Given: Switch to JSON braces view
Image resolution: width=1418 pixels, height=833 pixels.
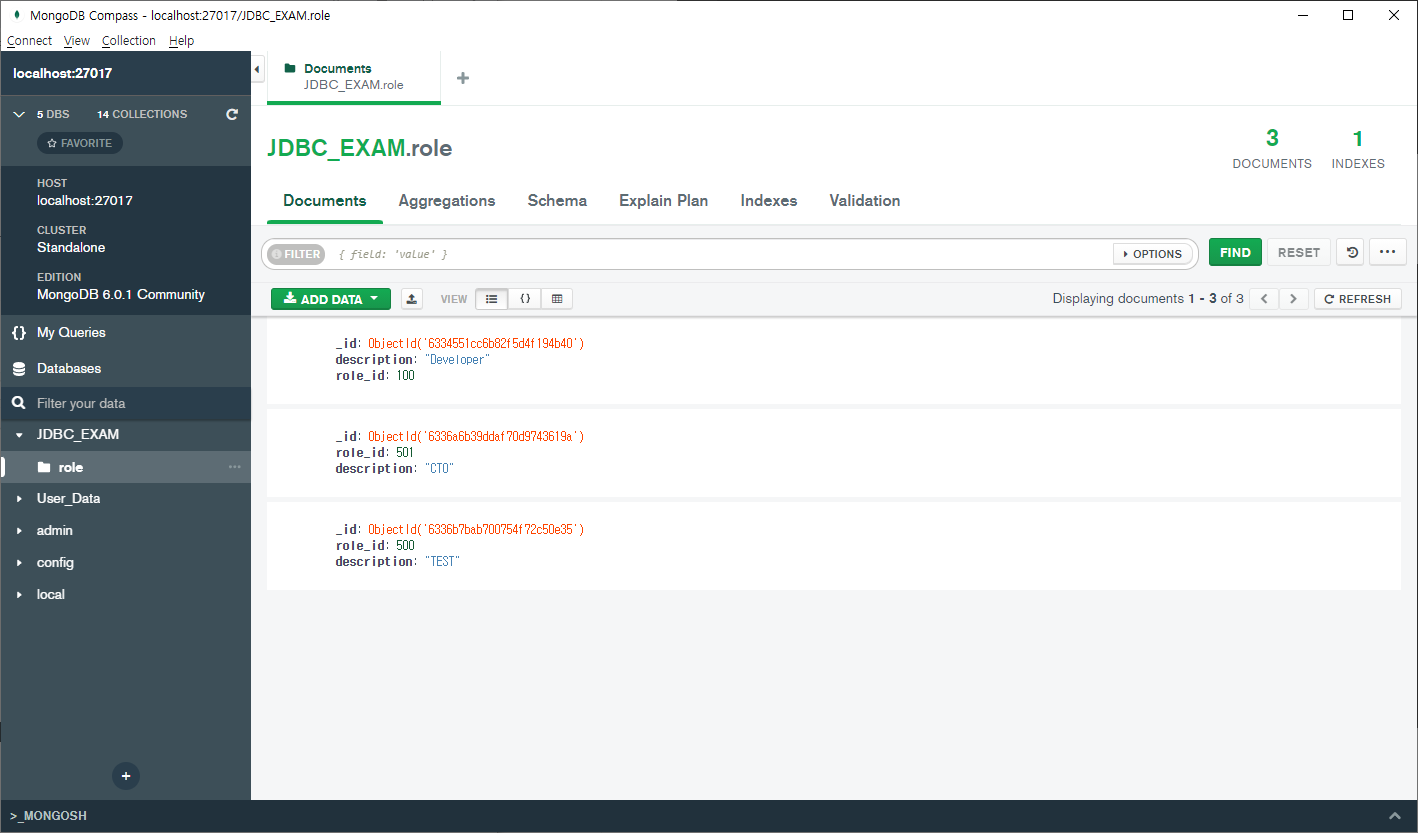Looking at the screenshot, I should 525,299.
